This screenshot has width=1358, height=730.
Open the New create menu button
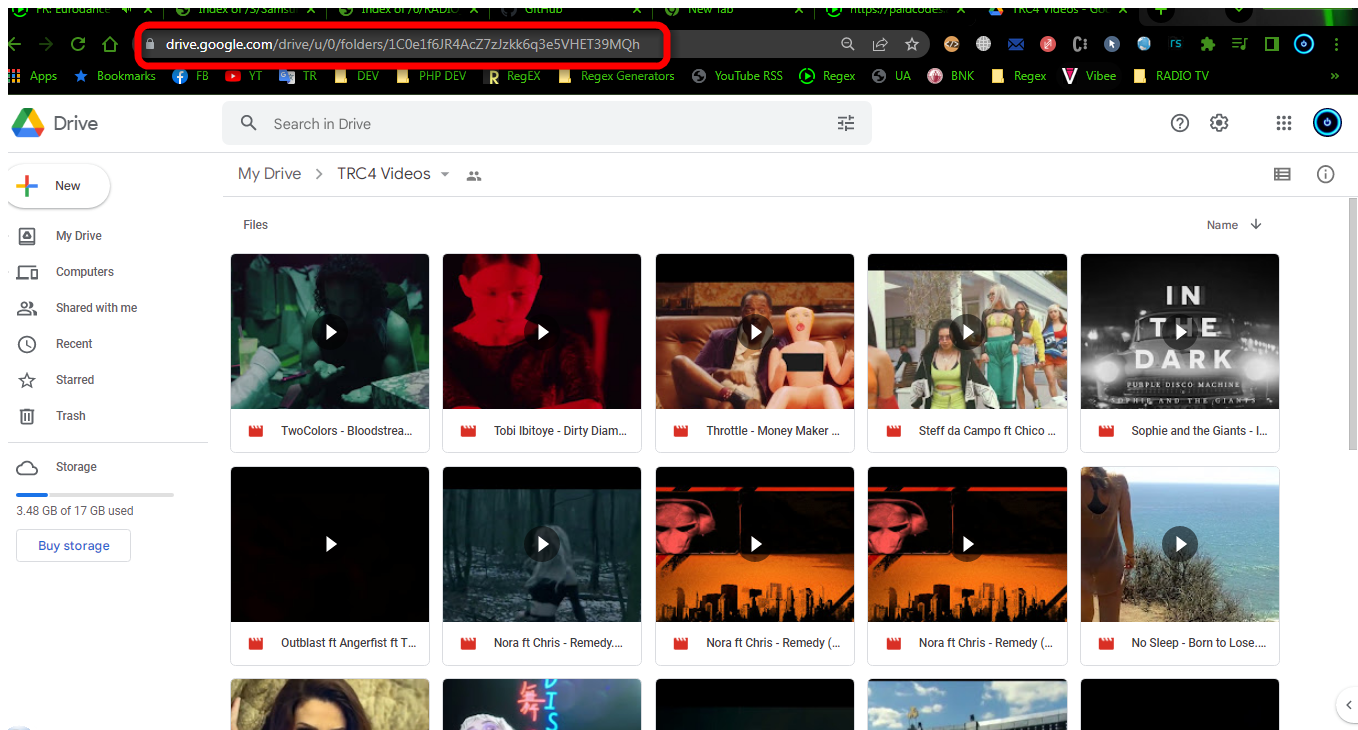[x=59, y=186]
